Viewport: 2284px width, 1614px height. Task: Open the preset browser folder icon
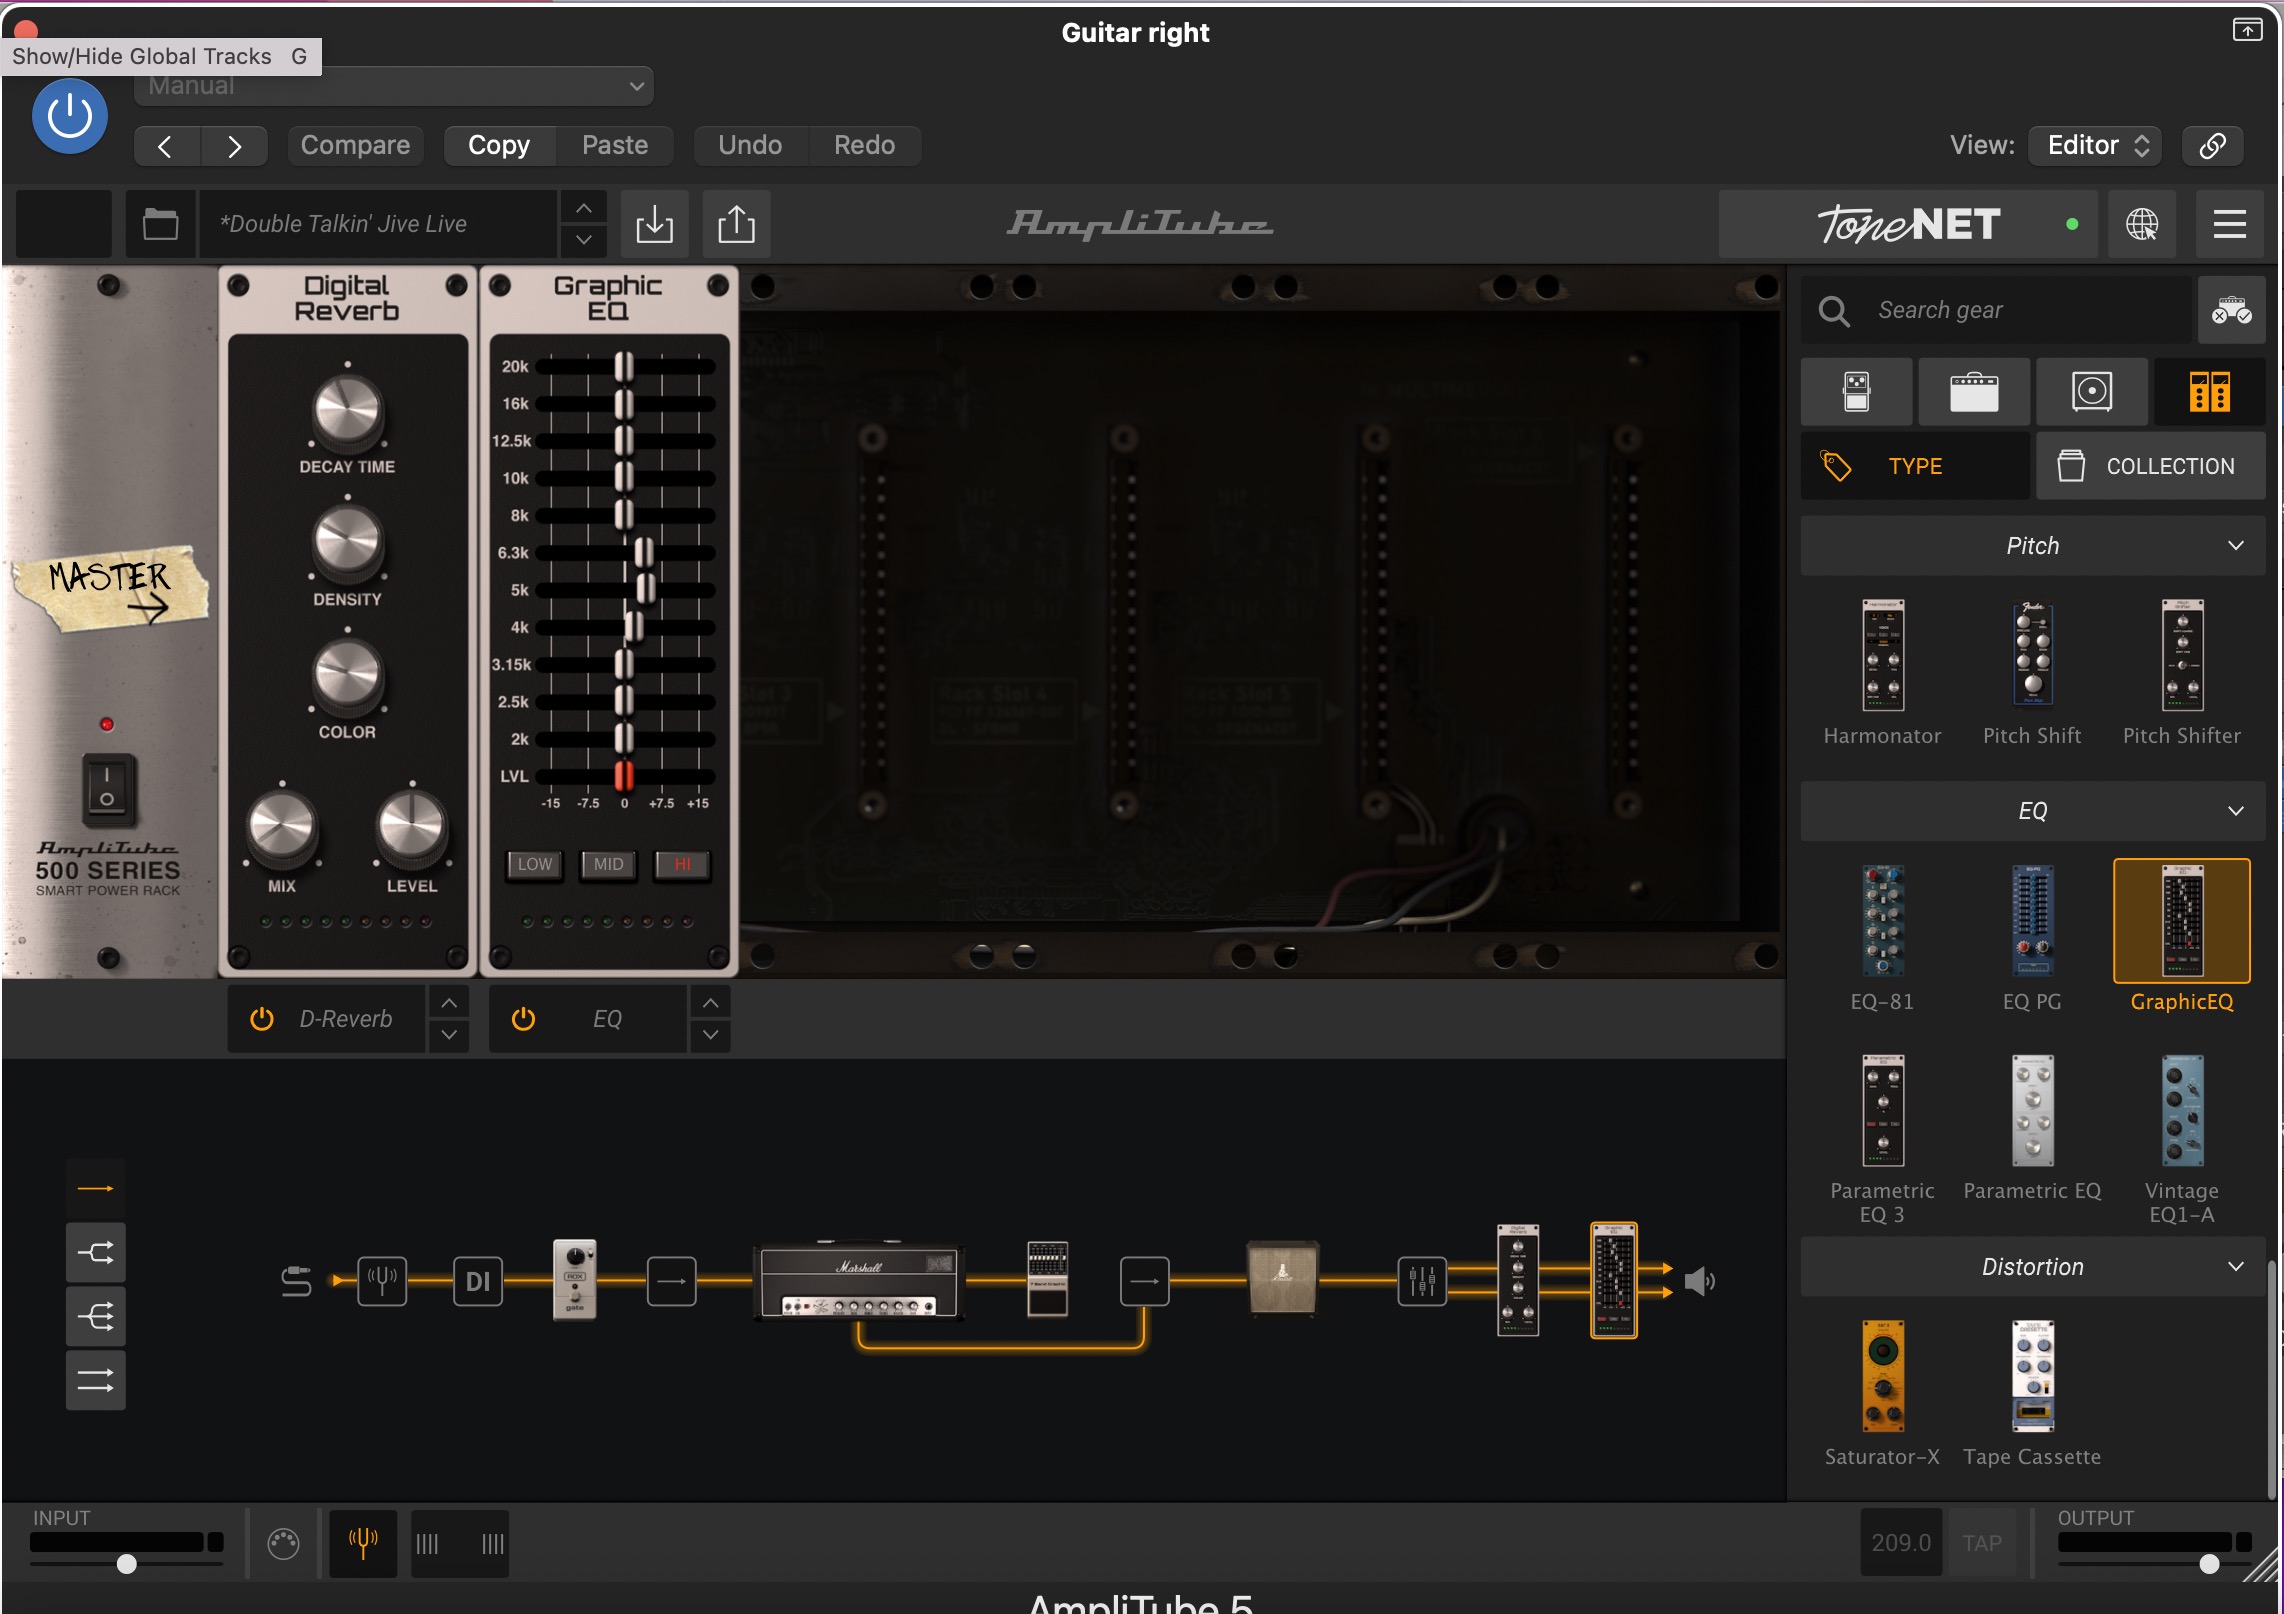(x=160, y=224)
